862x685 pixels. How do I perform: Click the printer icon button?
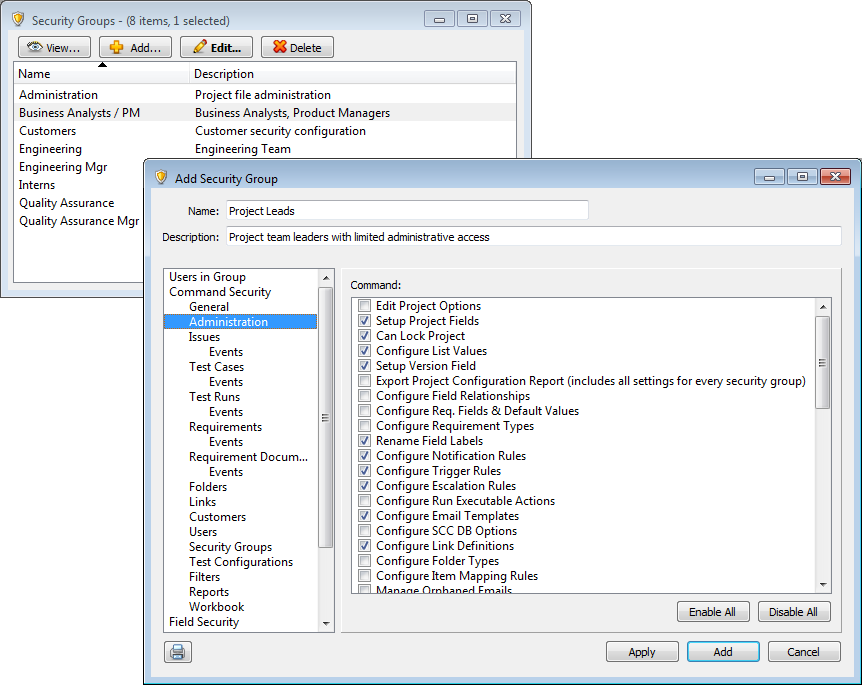point(178,652)
